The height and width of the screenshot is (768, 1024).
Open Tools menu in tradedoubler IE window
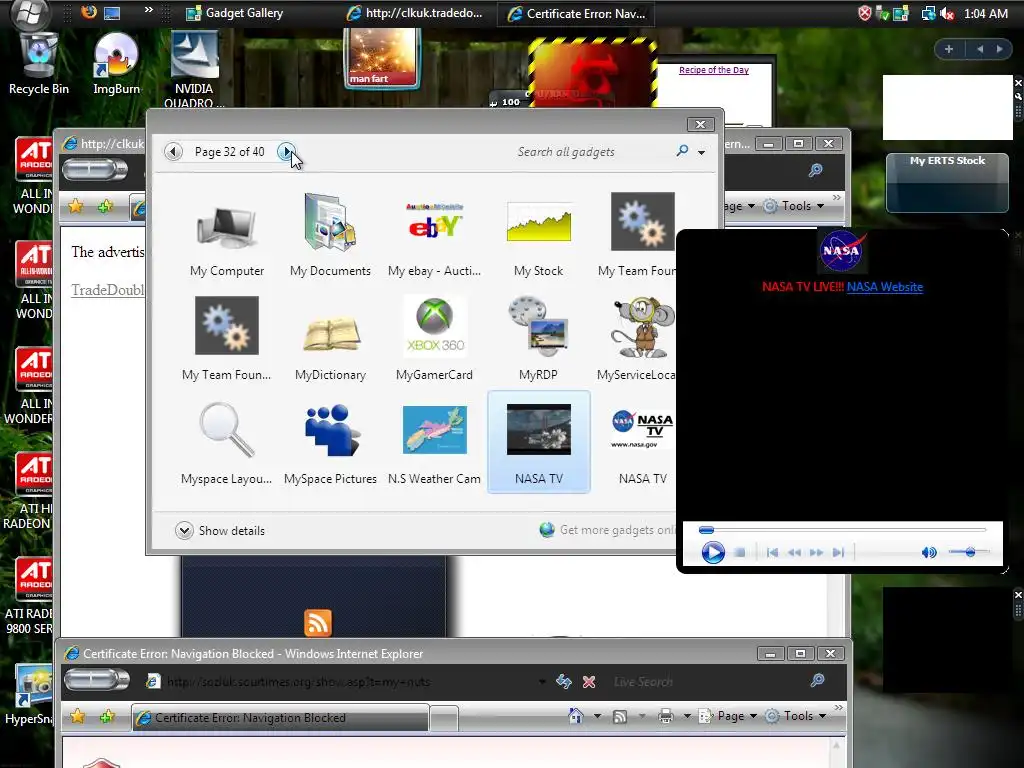click(793, 206)
